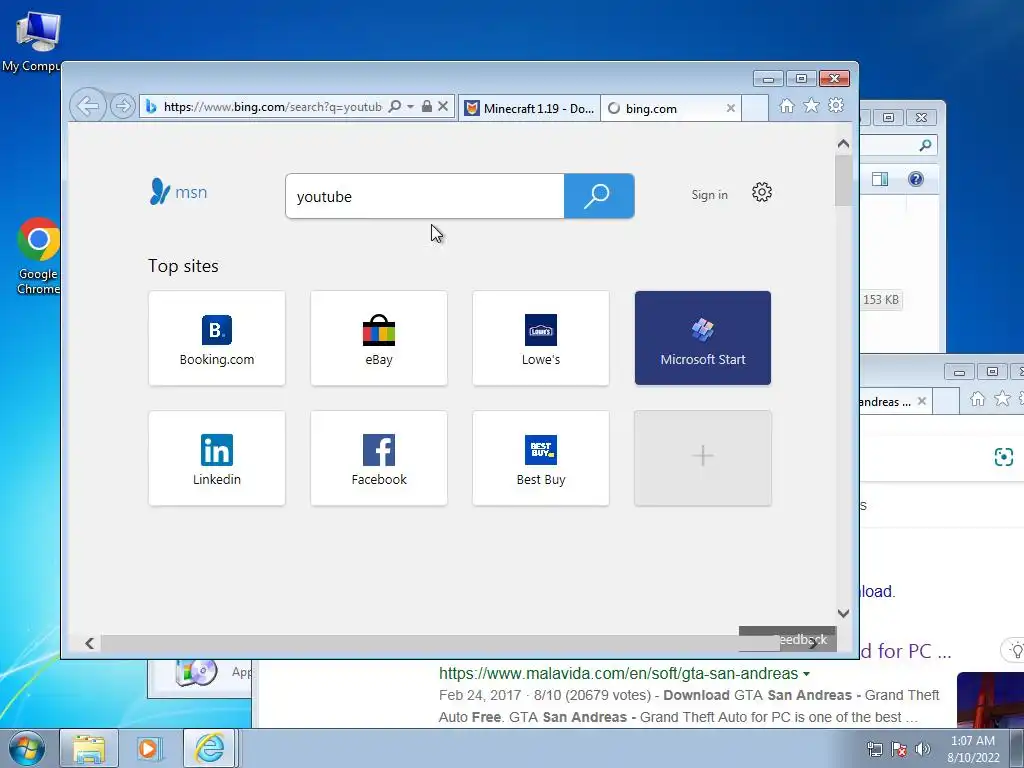Viewport: 1024px width, 768px height.
Task: Open the Best Buy top site tile
Action: tap(541, 458)
